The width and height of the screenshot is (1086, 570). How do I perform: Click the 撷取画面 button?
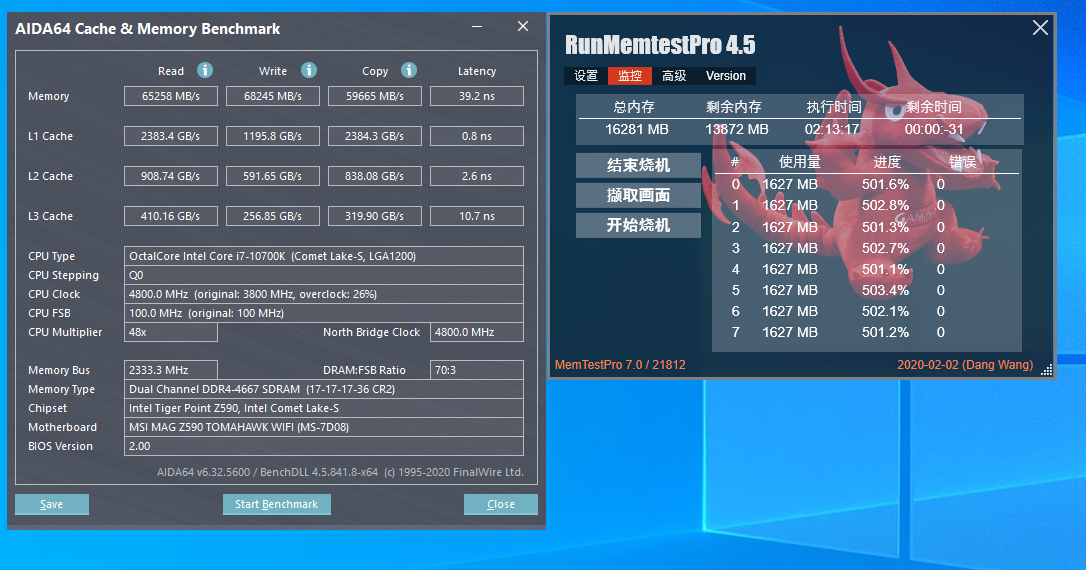pyautogui.click(x=638, y=195)
